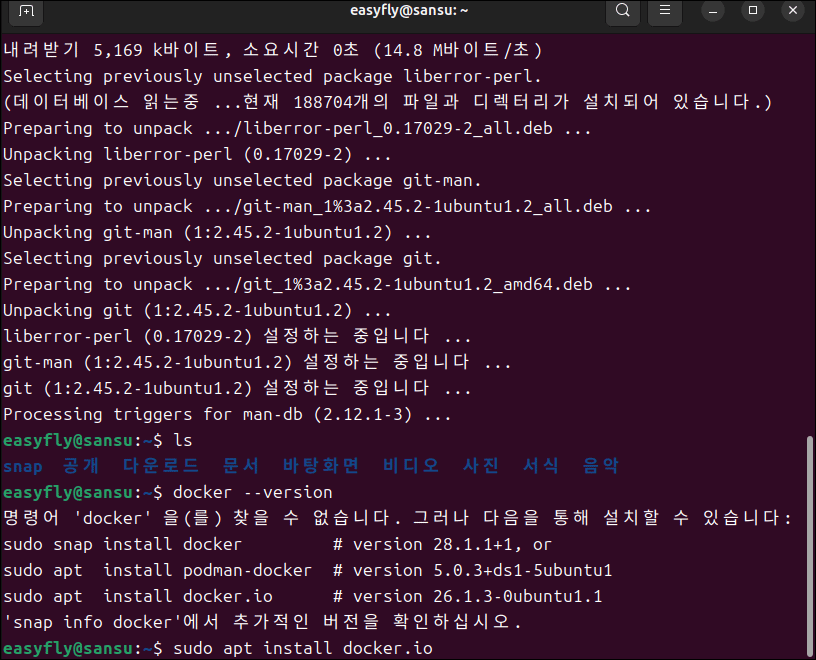Click the 'git_1%3a2.45.2-1ubuntu1.2_amd64.deb' text
816x660 pixels.
[x=418, y=284]
